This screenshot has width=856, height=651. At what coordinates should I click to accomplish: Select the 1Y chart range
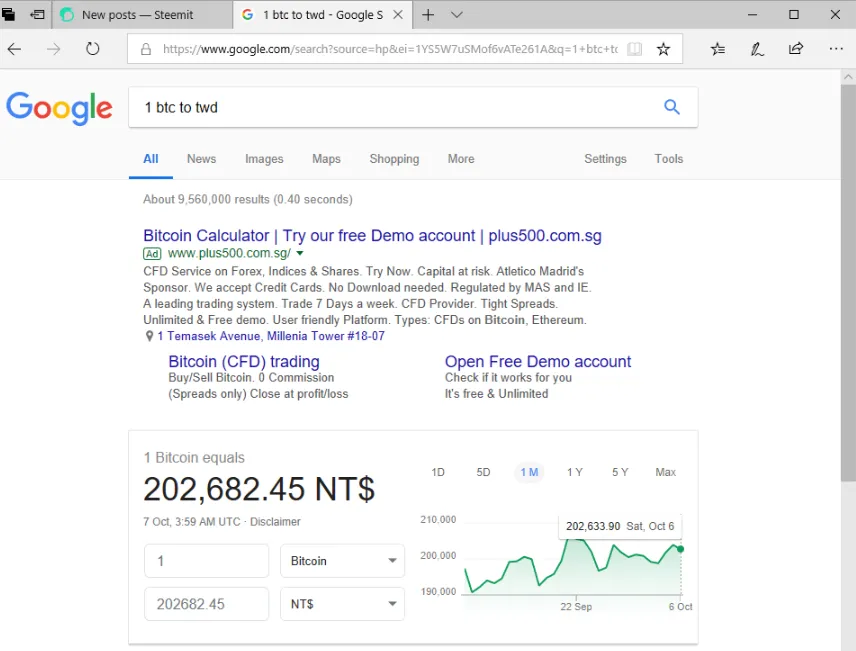pyautogui.click(x=574, y=472)
